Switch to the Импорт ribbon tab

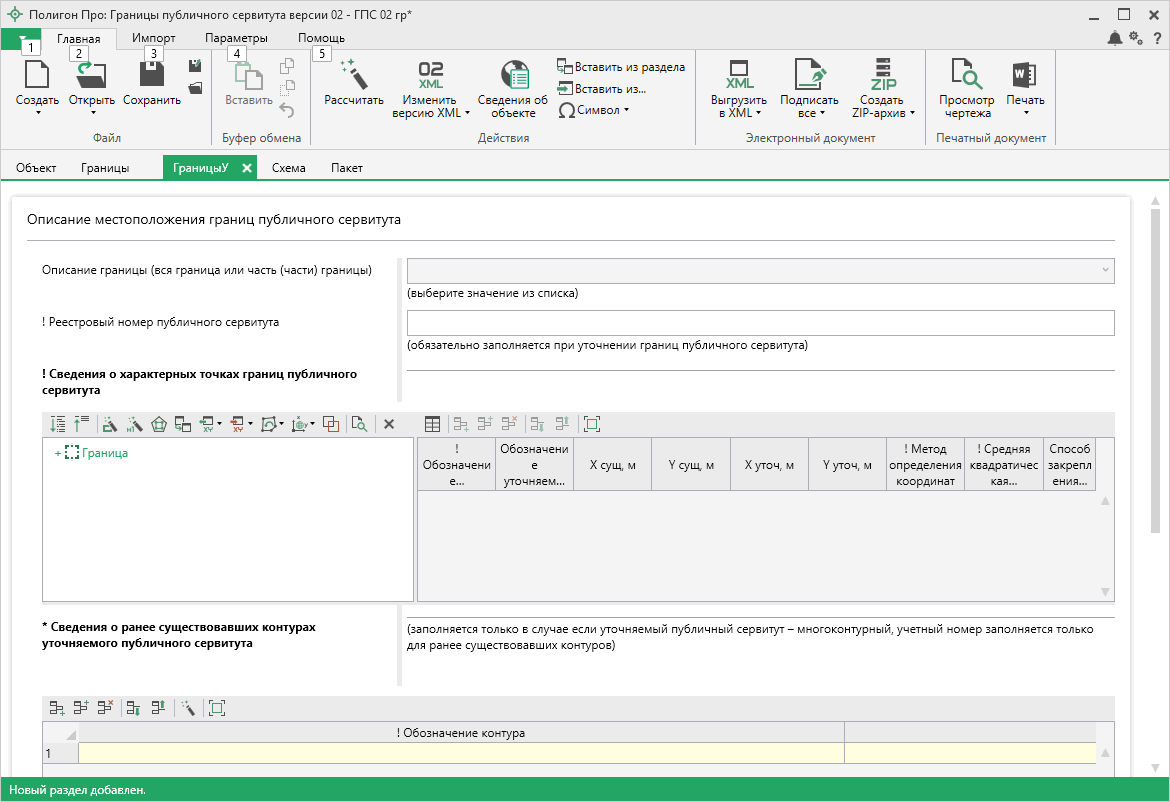(x=154, y=38)
